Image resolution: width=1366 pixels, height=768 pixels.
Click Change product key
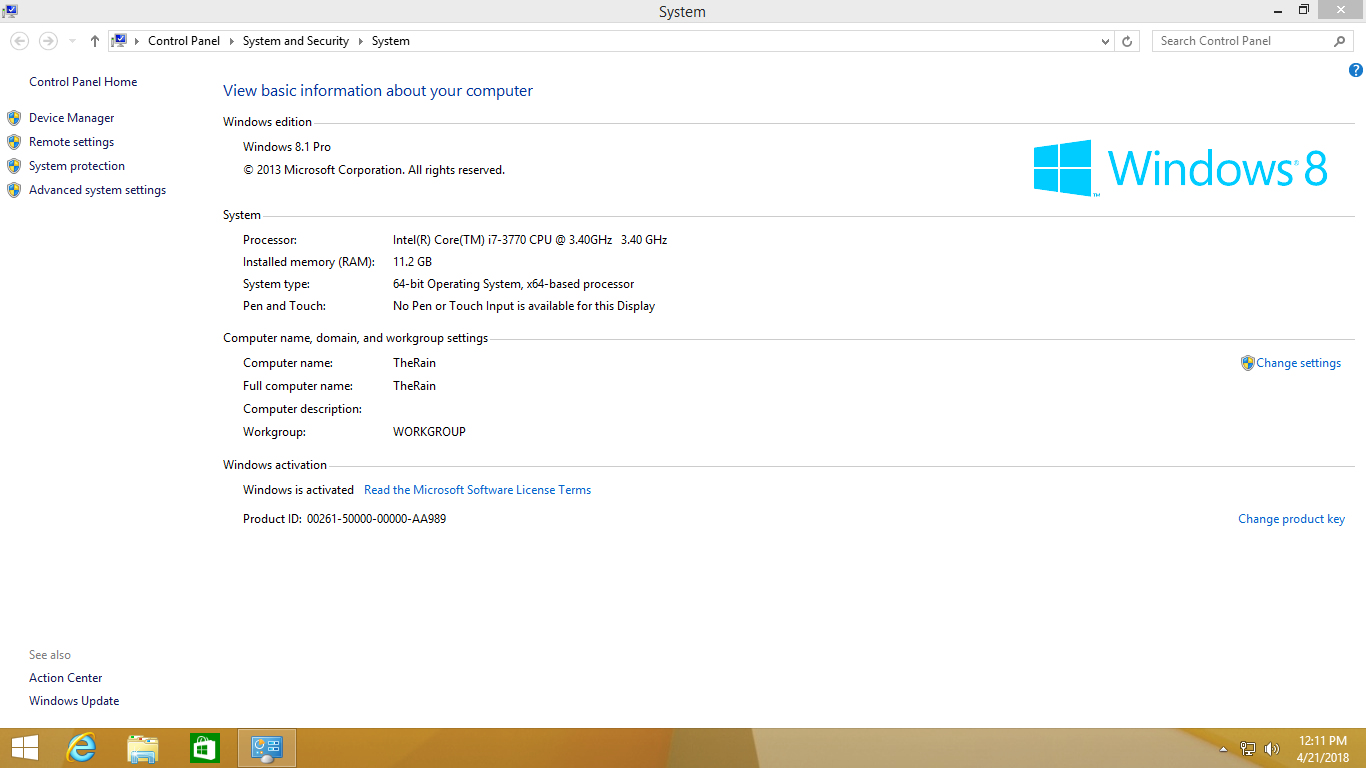coord(1291,519)
